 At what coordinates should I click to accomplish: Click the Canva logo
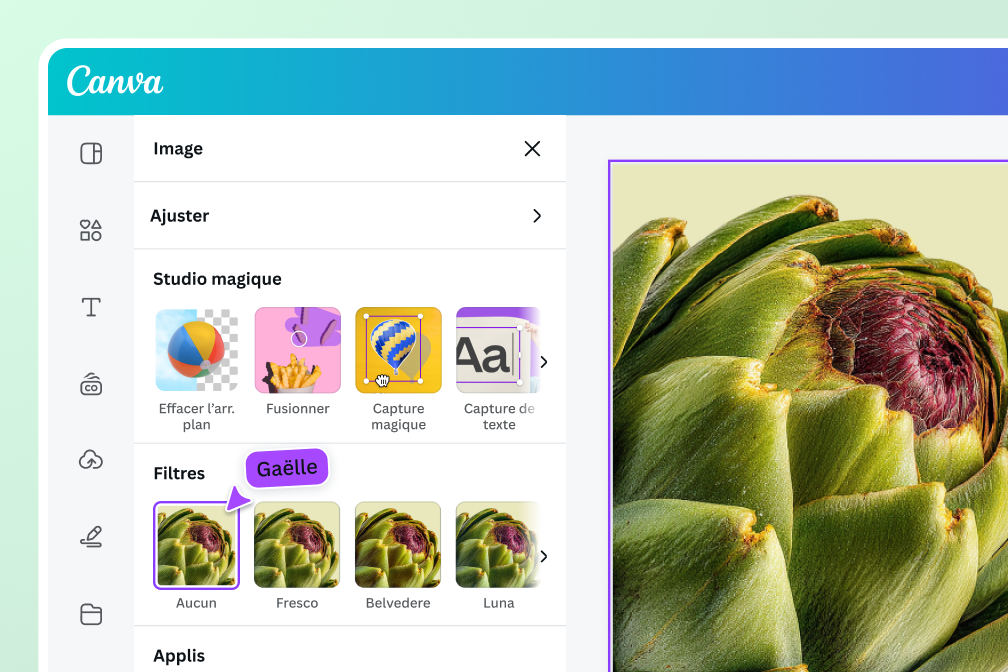[x=114, y=82]
